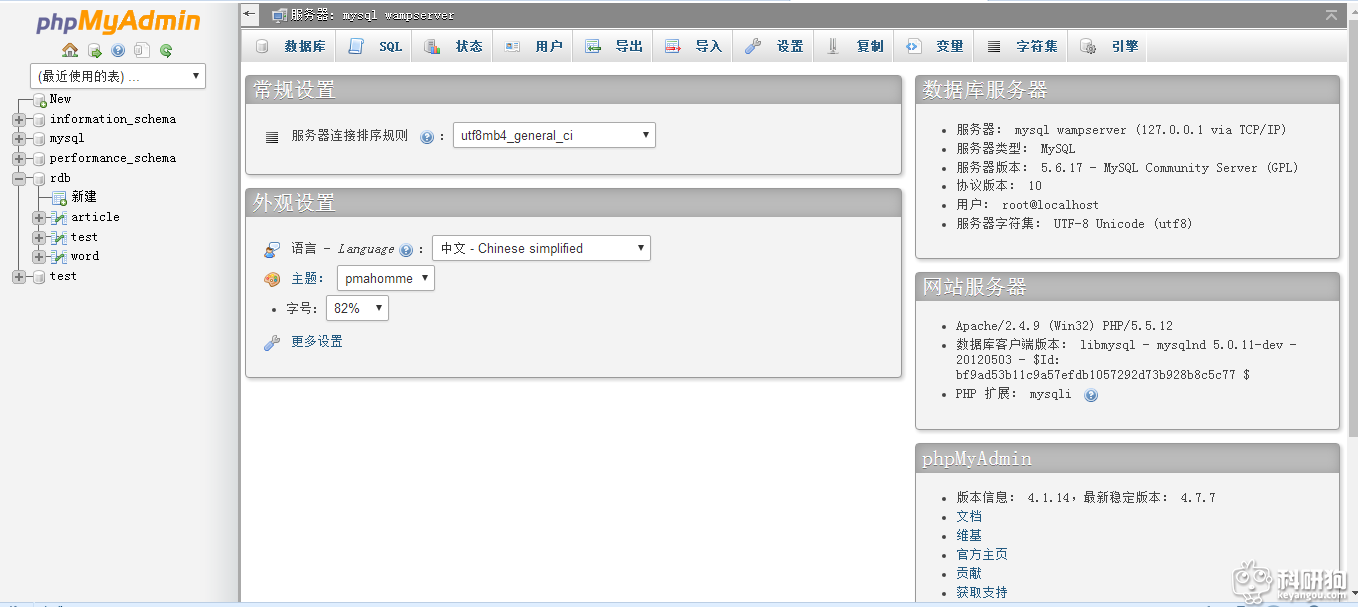This screenshot has height=607, width=1358.
Task: Click the test database name in tree
Action: (x=63, y=276)
